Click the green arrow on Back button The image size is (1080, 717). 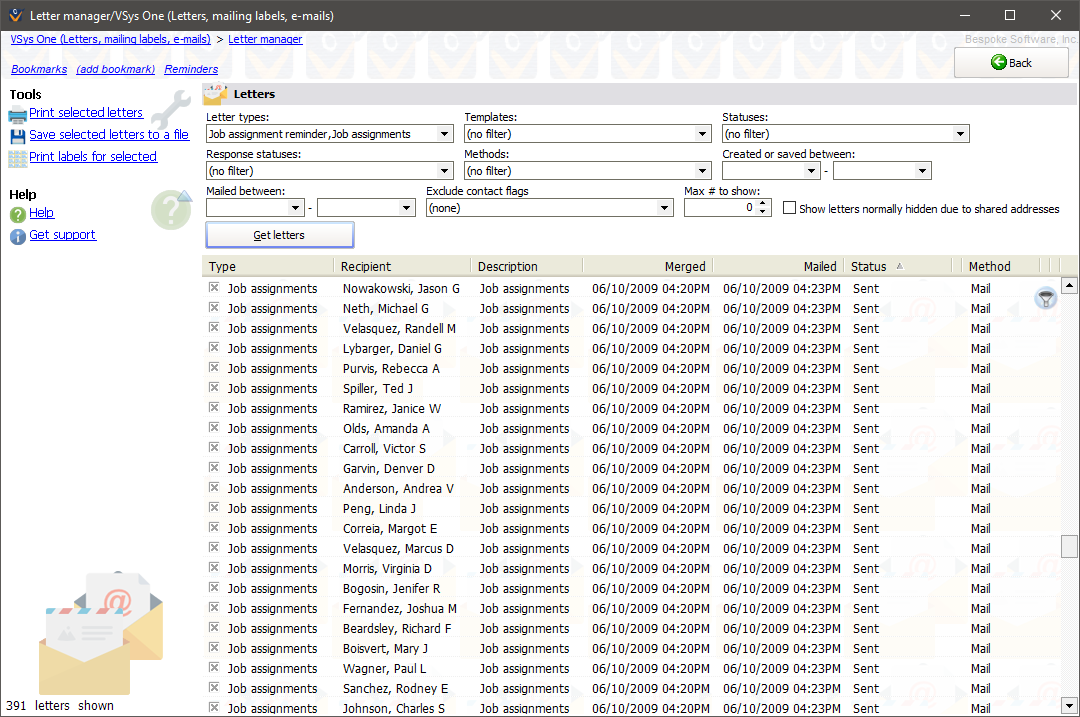[x=998, y=62]
